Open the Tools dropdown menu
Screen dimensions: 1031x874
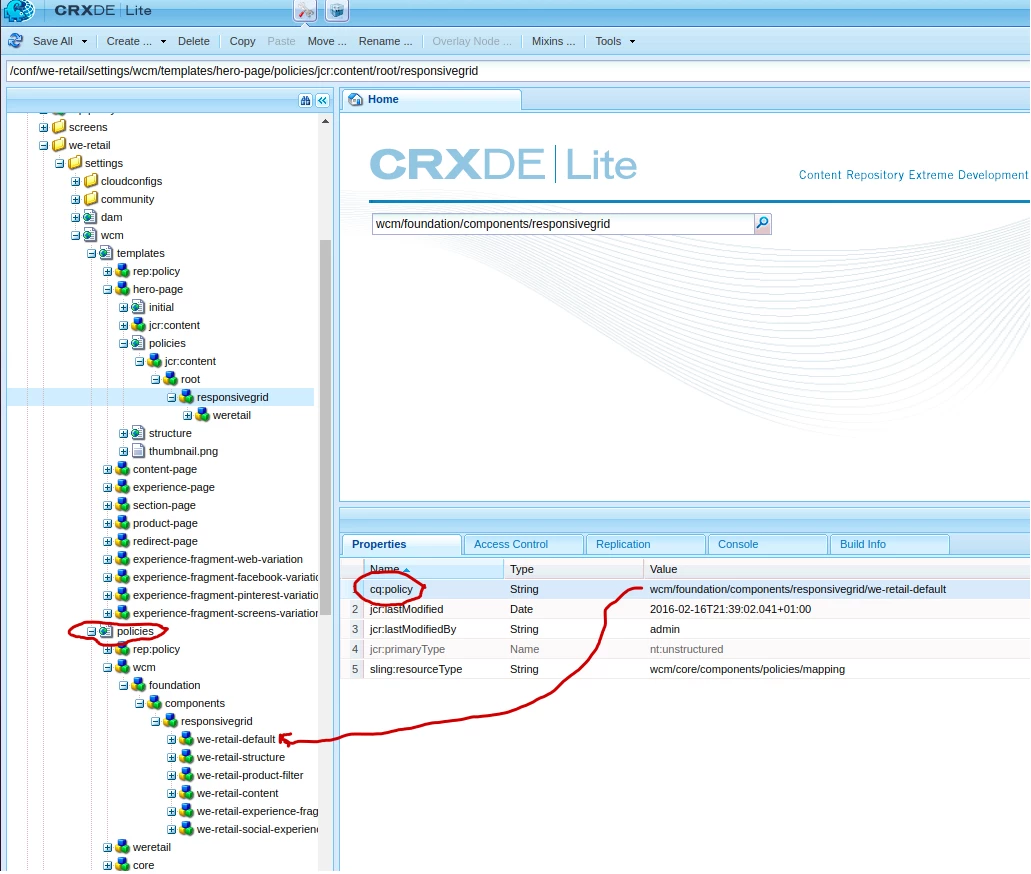pyautogui.click(x=615, y=41)
